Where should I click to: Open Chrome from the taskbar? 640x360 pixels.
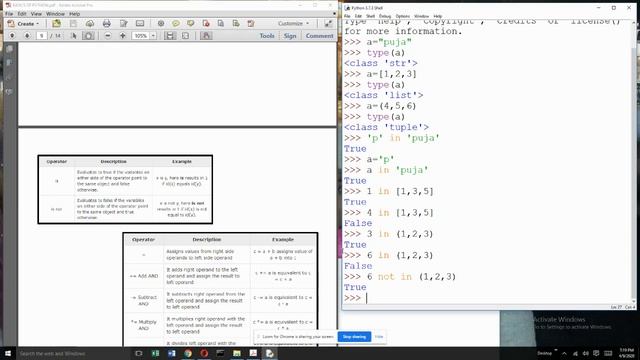[188, 353]
